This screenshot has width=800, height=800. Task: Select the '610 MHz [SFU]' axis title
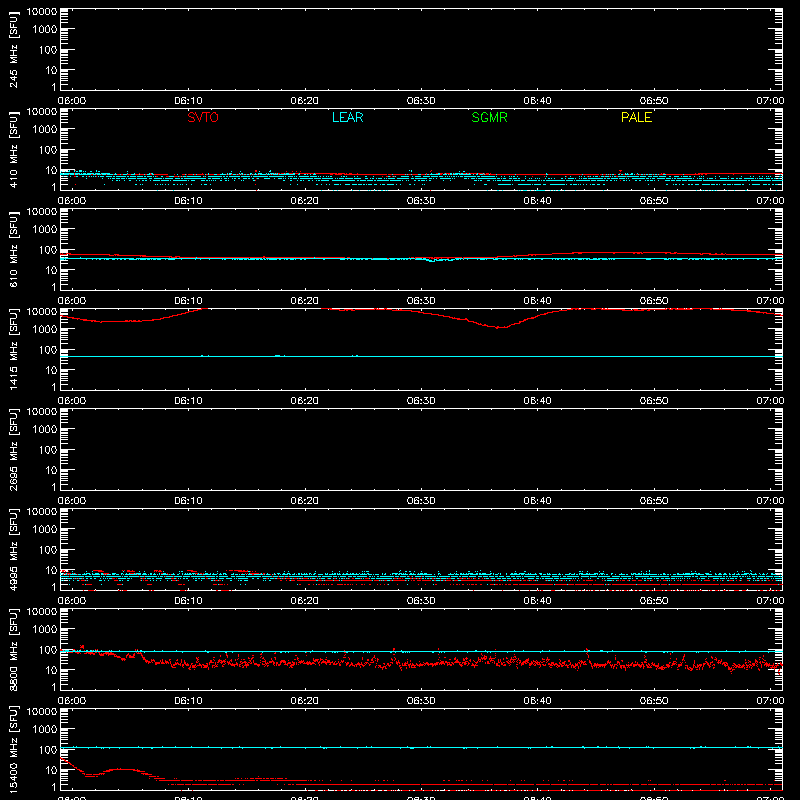click(x=14, y=249)
